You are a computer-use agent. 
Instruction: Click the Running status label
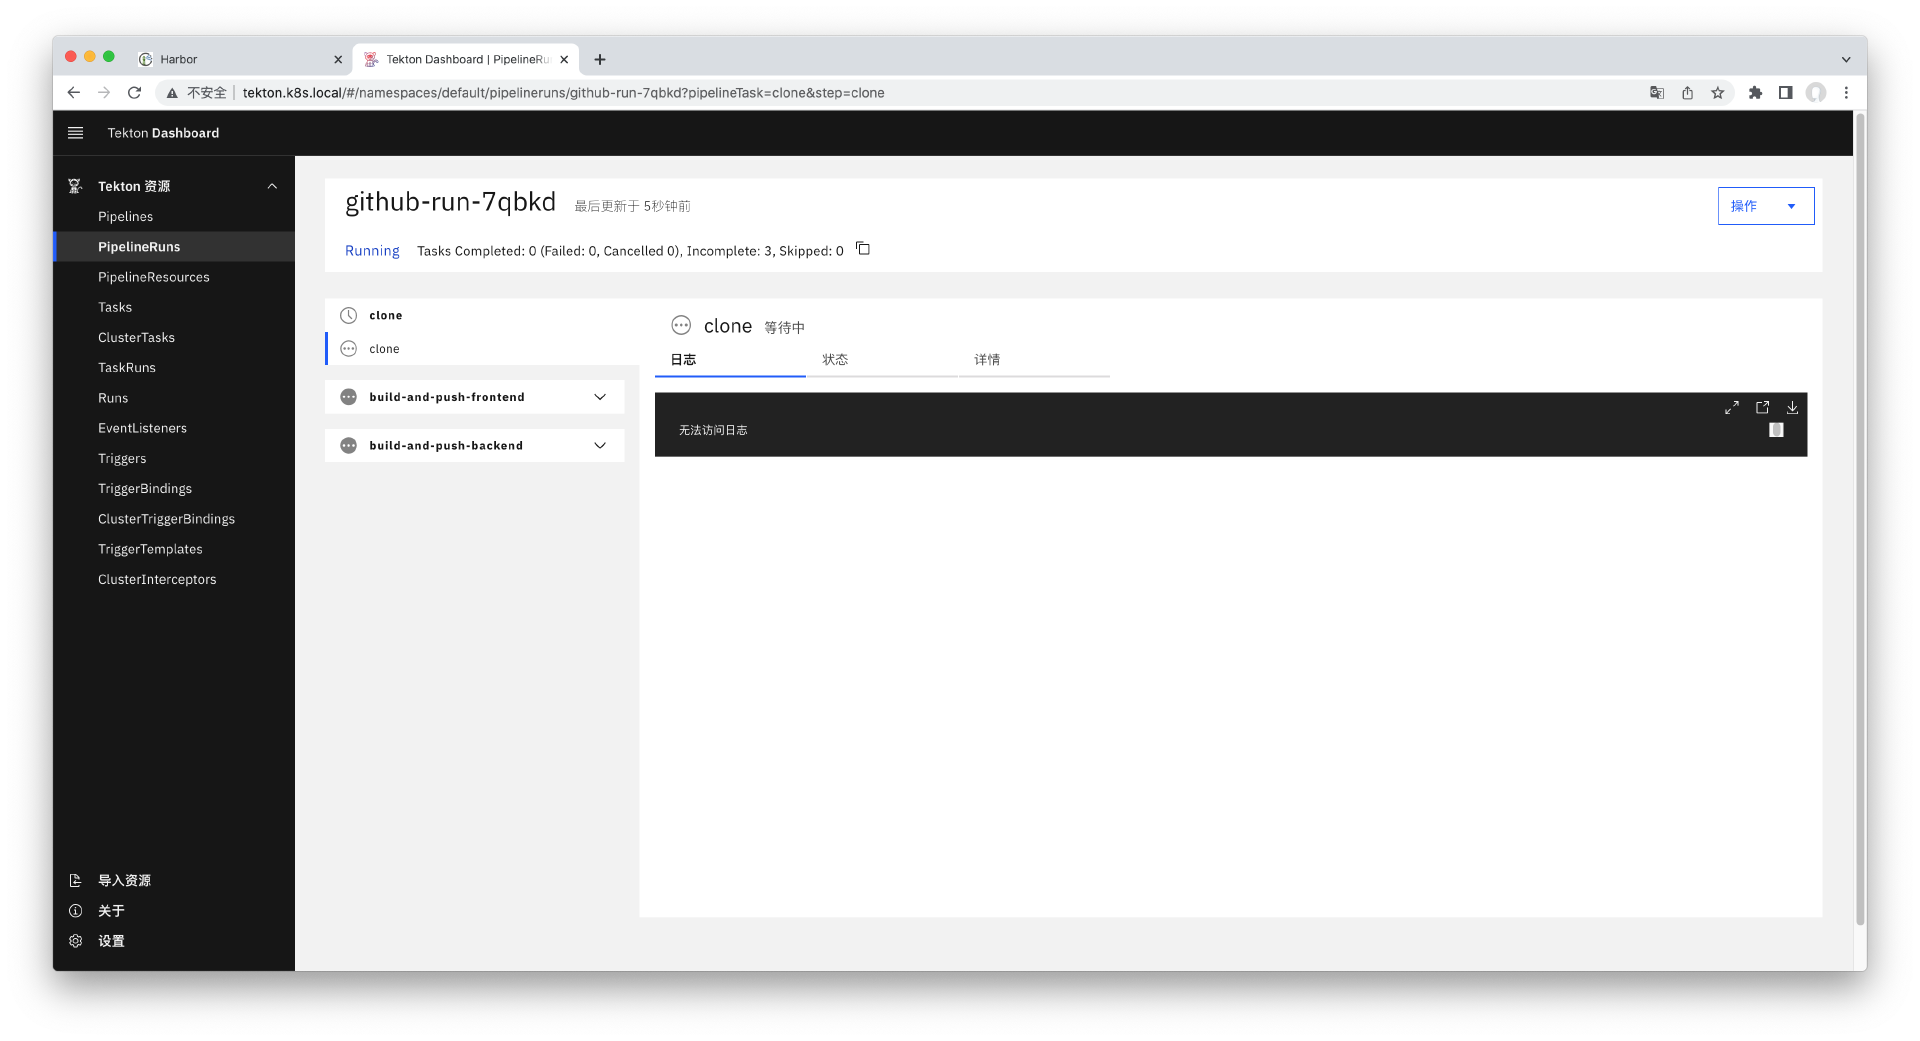372,251
